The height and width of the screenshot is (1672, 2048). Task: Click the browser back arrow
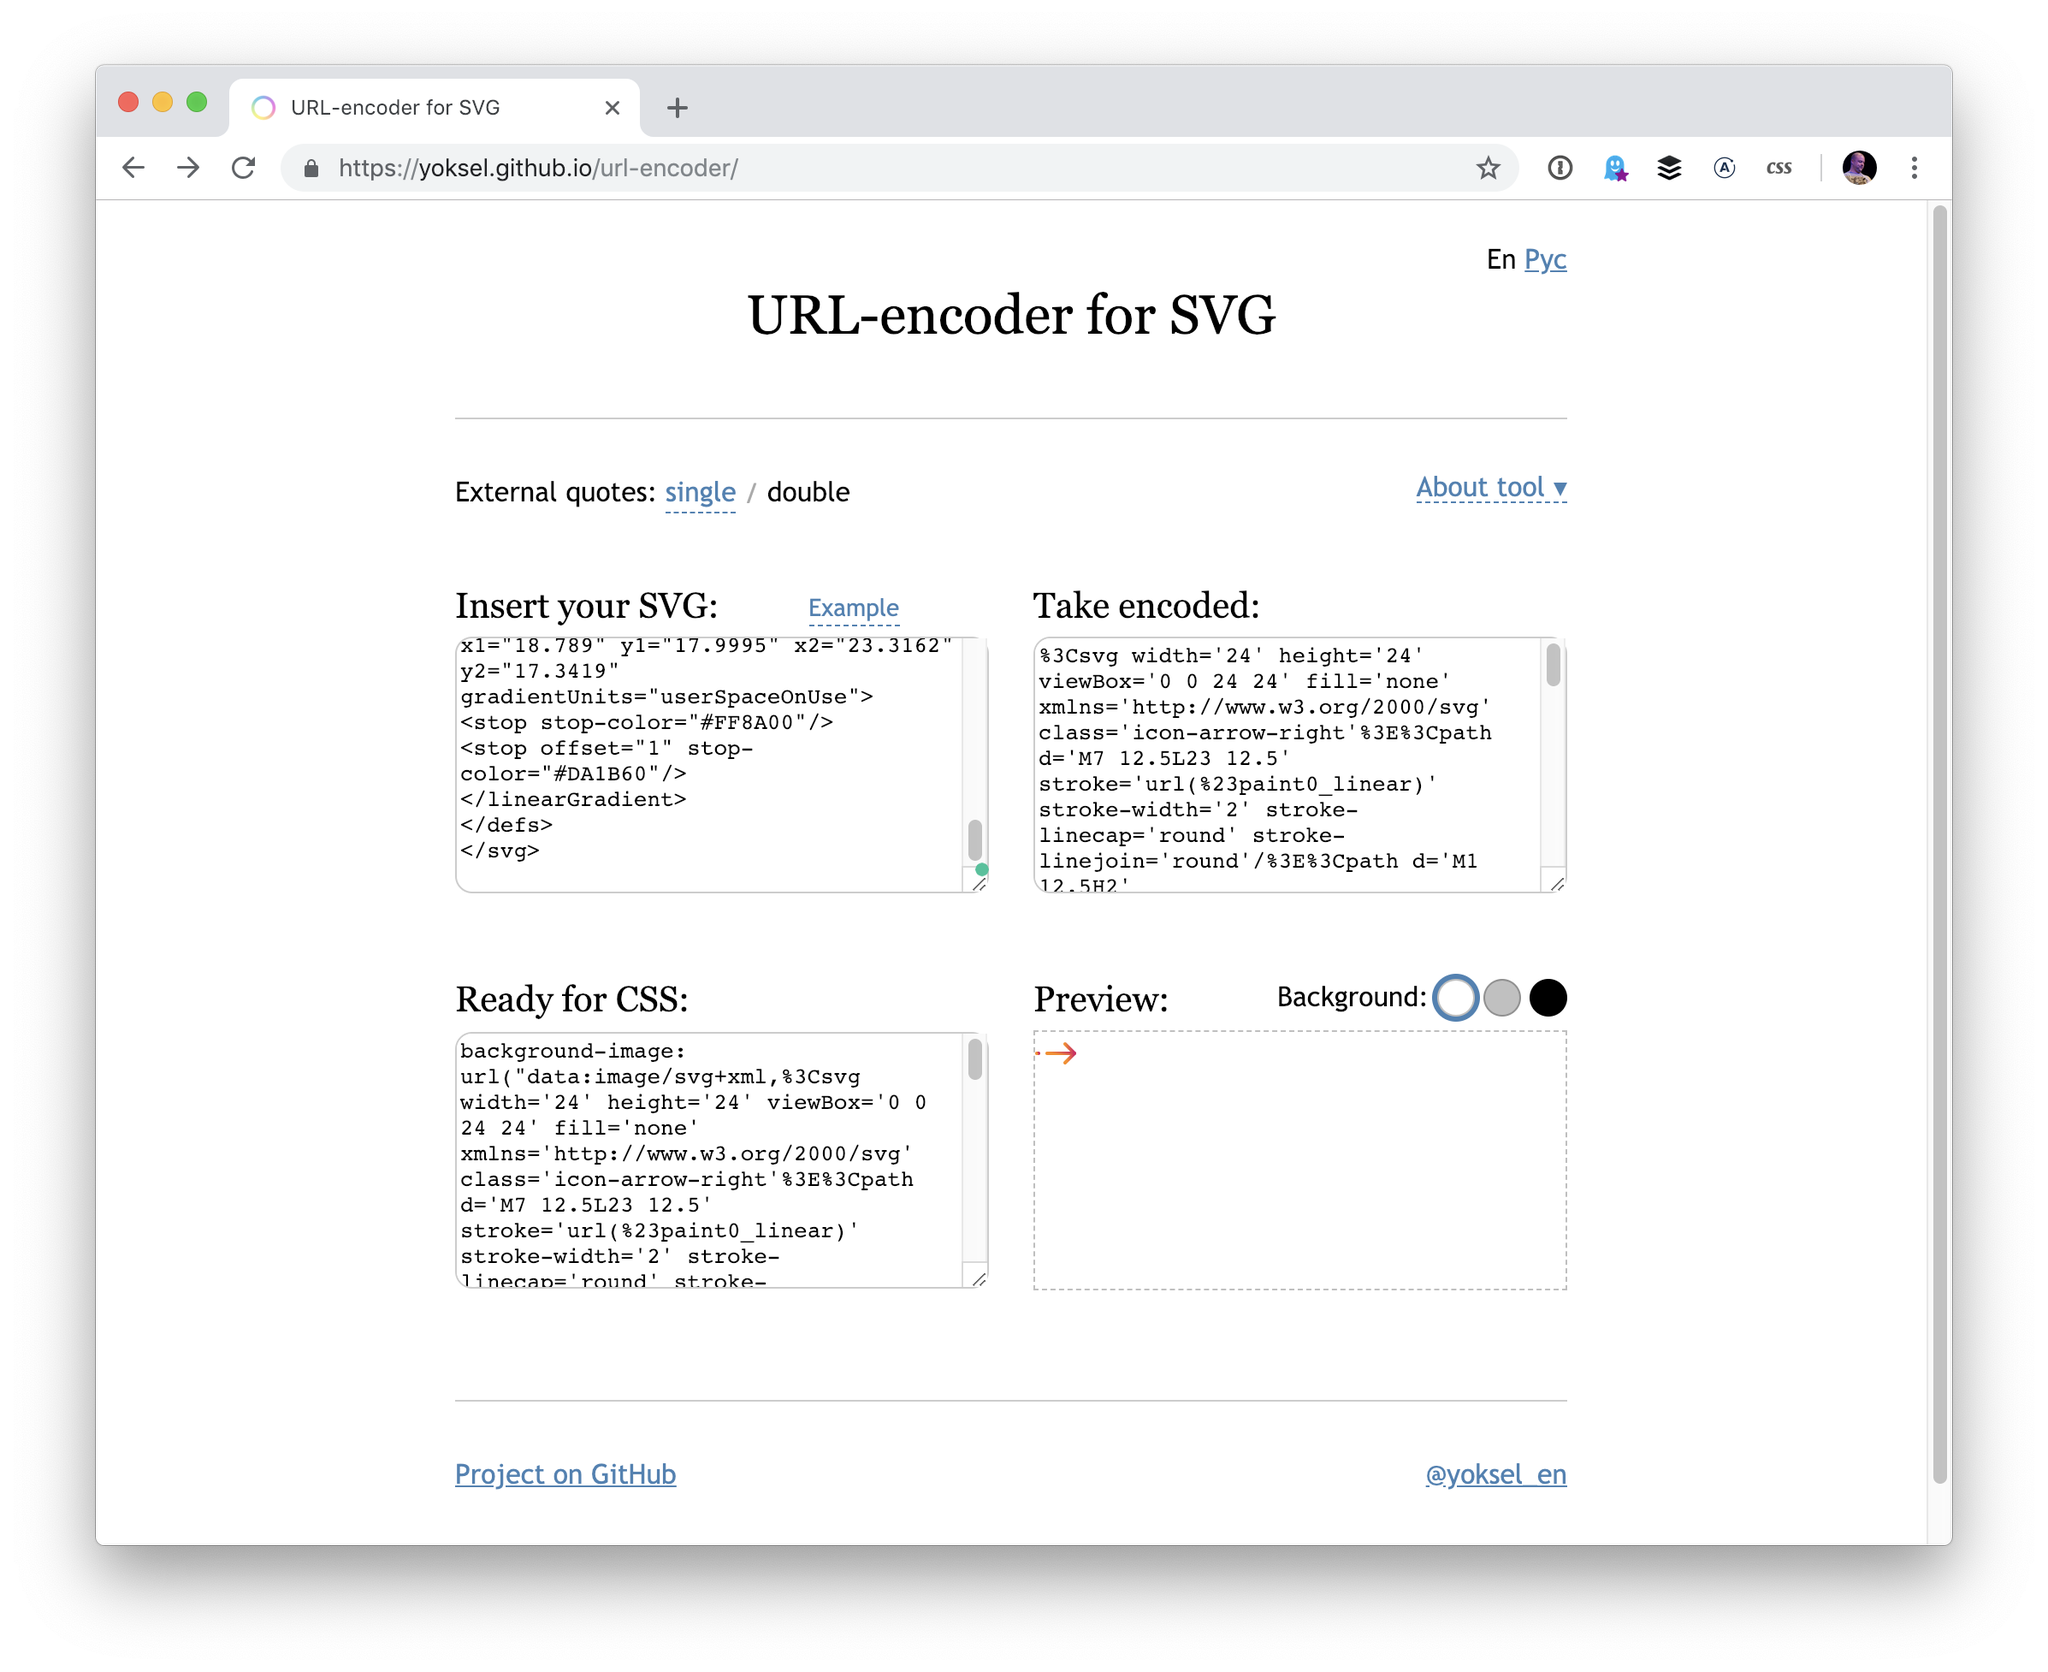click(133, 167)
